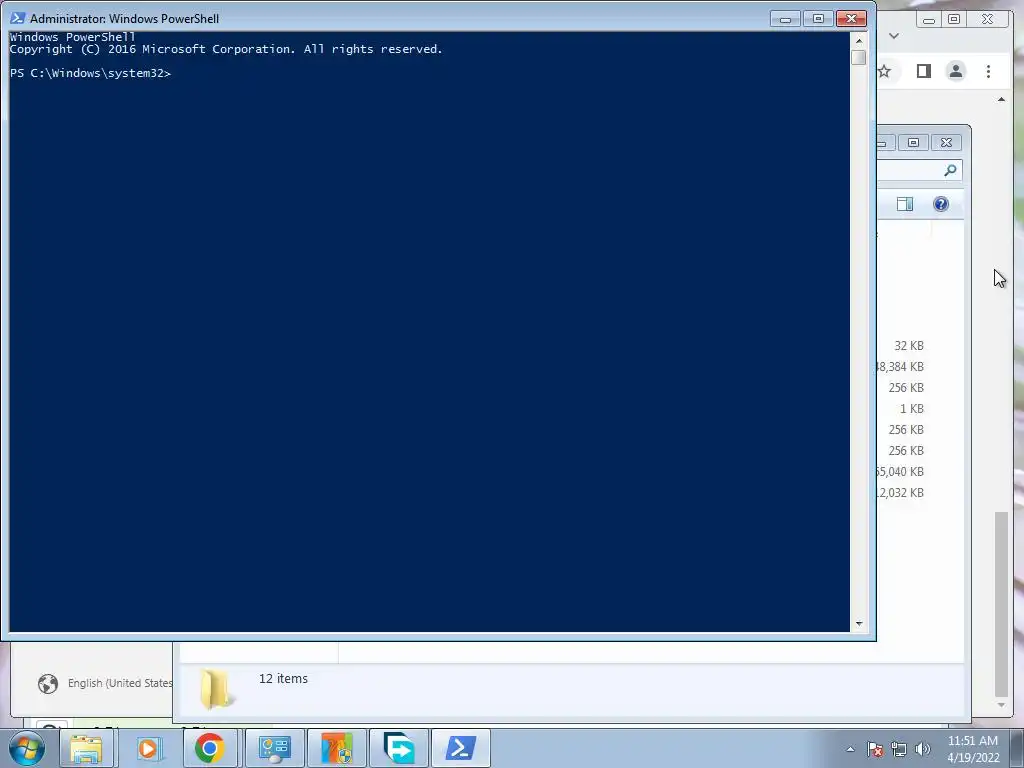The height and width of the screenshot is (768, 1024).
Task: Click the PowerShell icon in title bar
Action: pyautogui.click(x=18, y=18)
